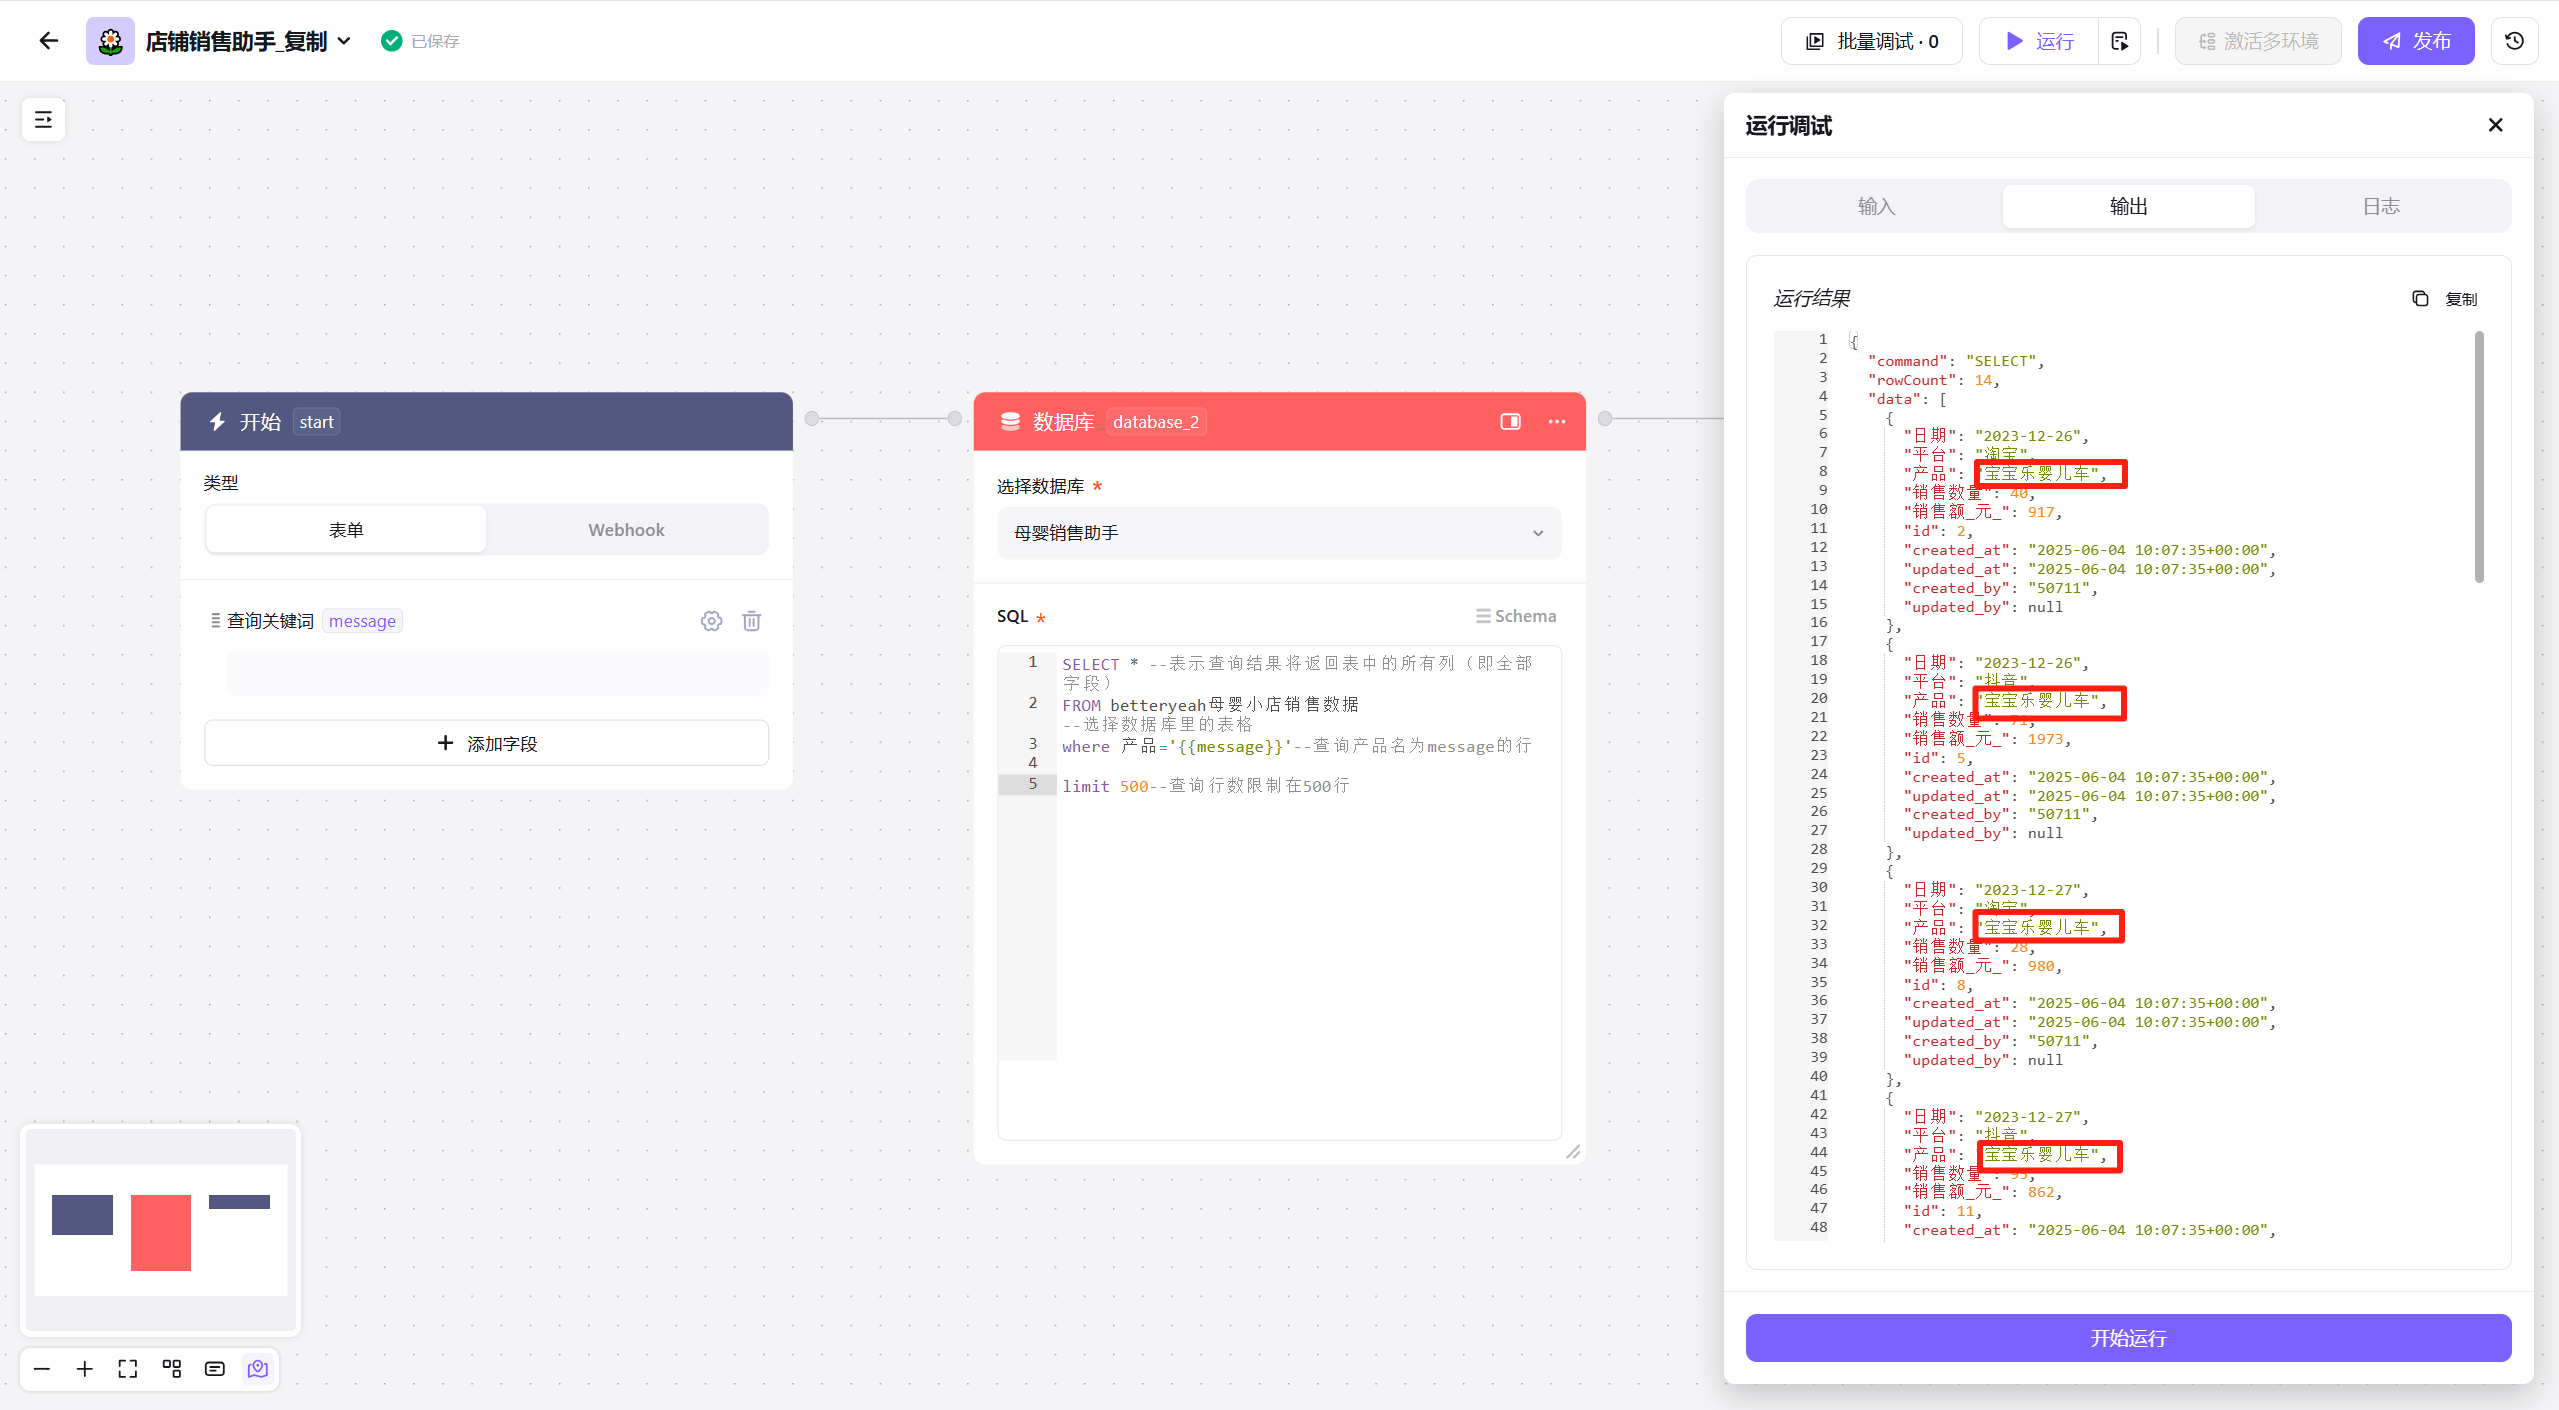Click the 发布 publish button
The image size is (2559, 1410).
pos(2416,41)
